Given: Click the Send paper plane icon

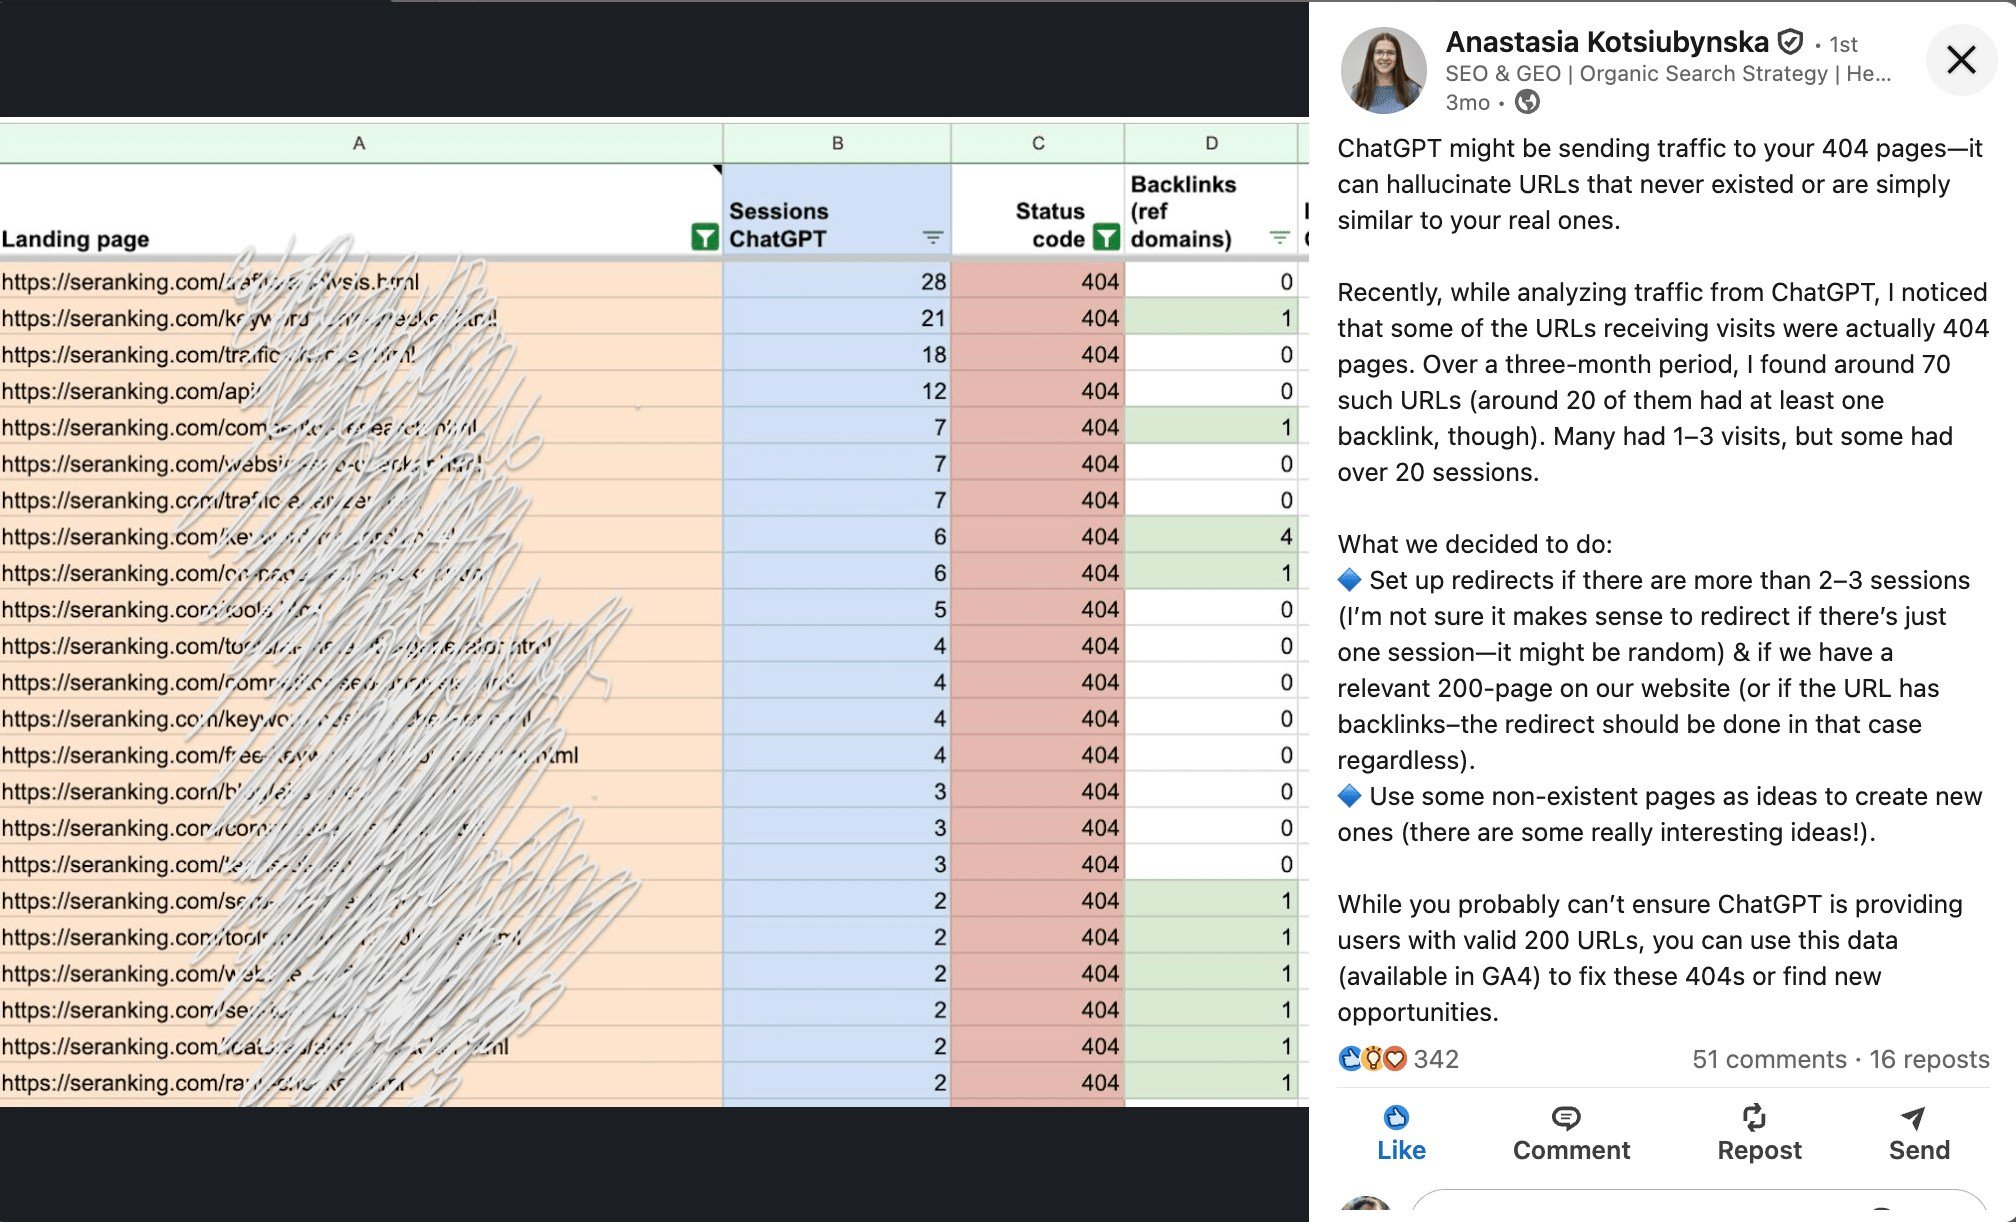Looking at the screenshot, I should pos(1912,1117).
